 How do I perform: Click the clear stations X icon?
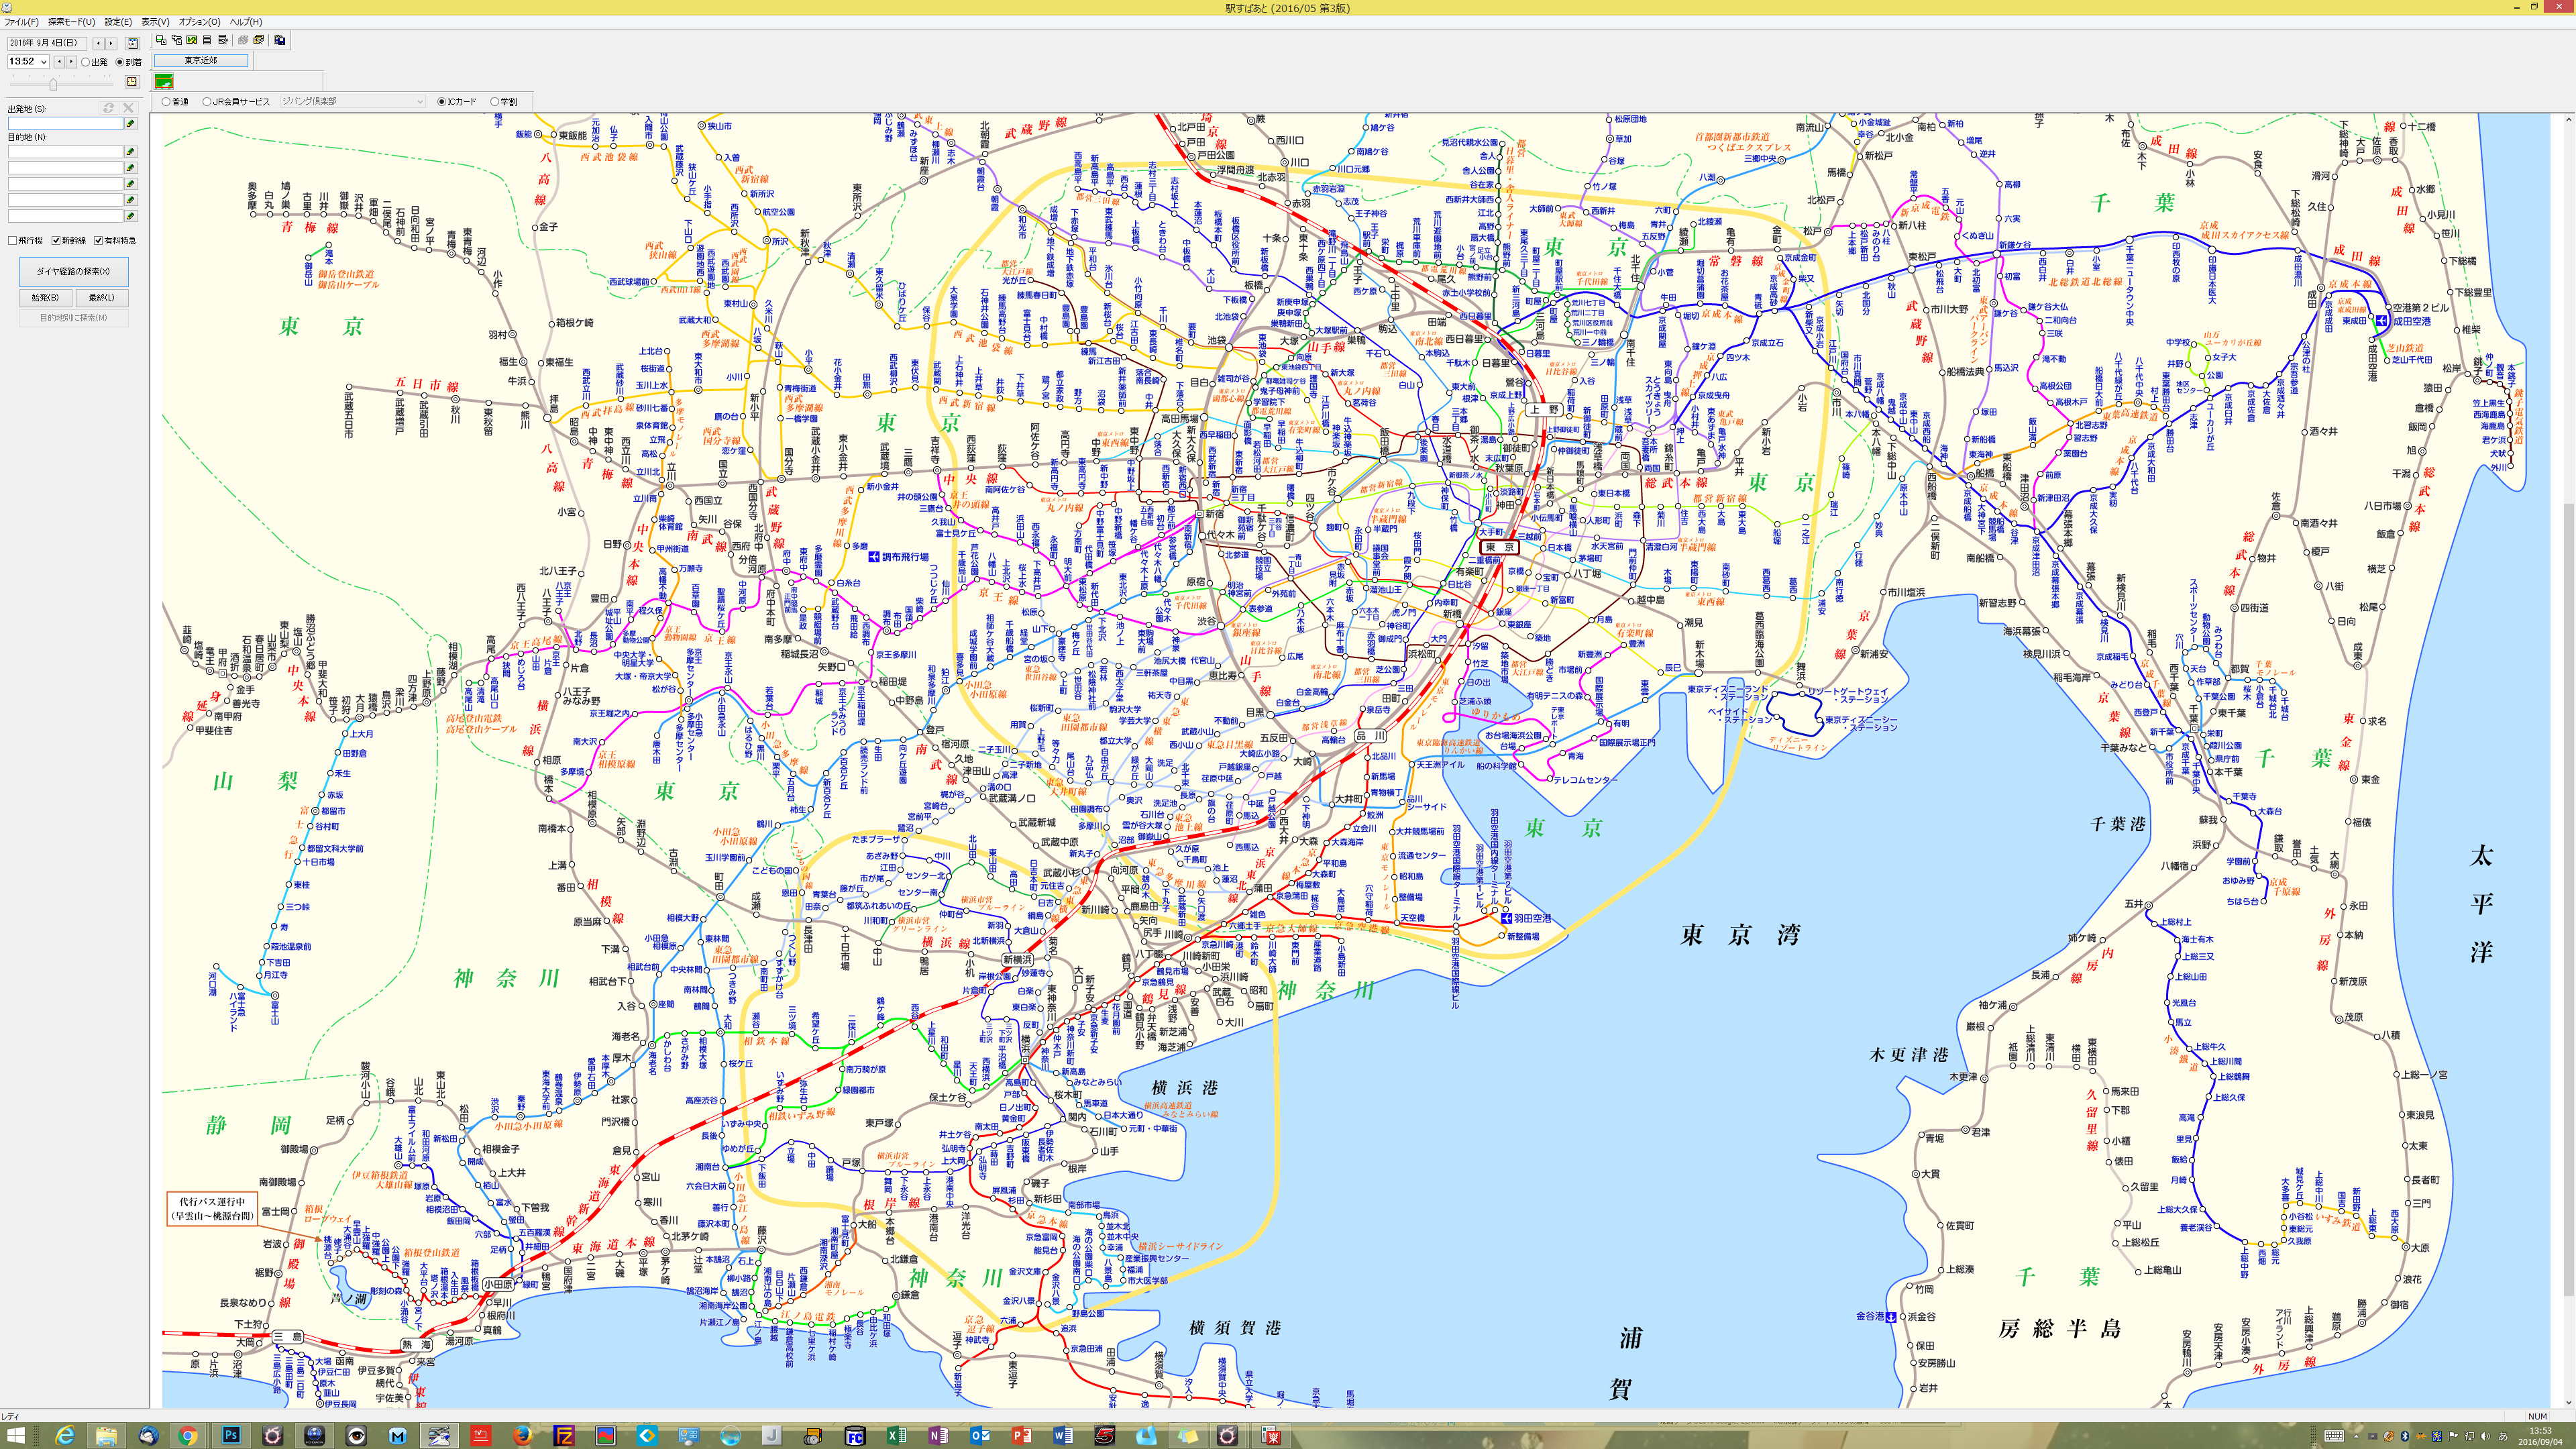[x=128, y=108]
